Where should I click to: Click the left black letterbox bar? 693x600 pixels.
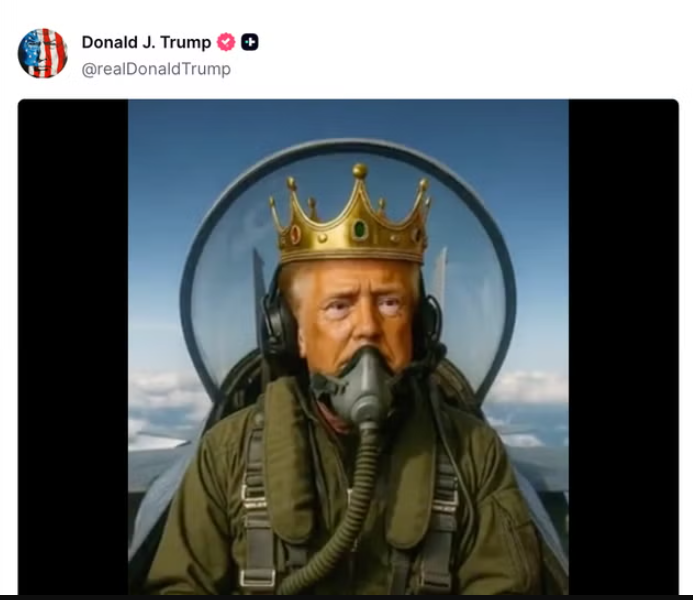point(73,347)
